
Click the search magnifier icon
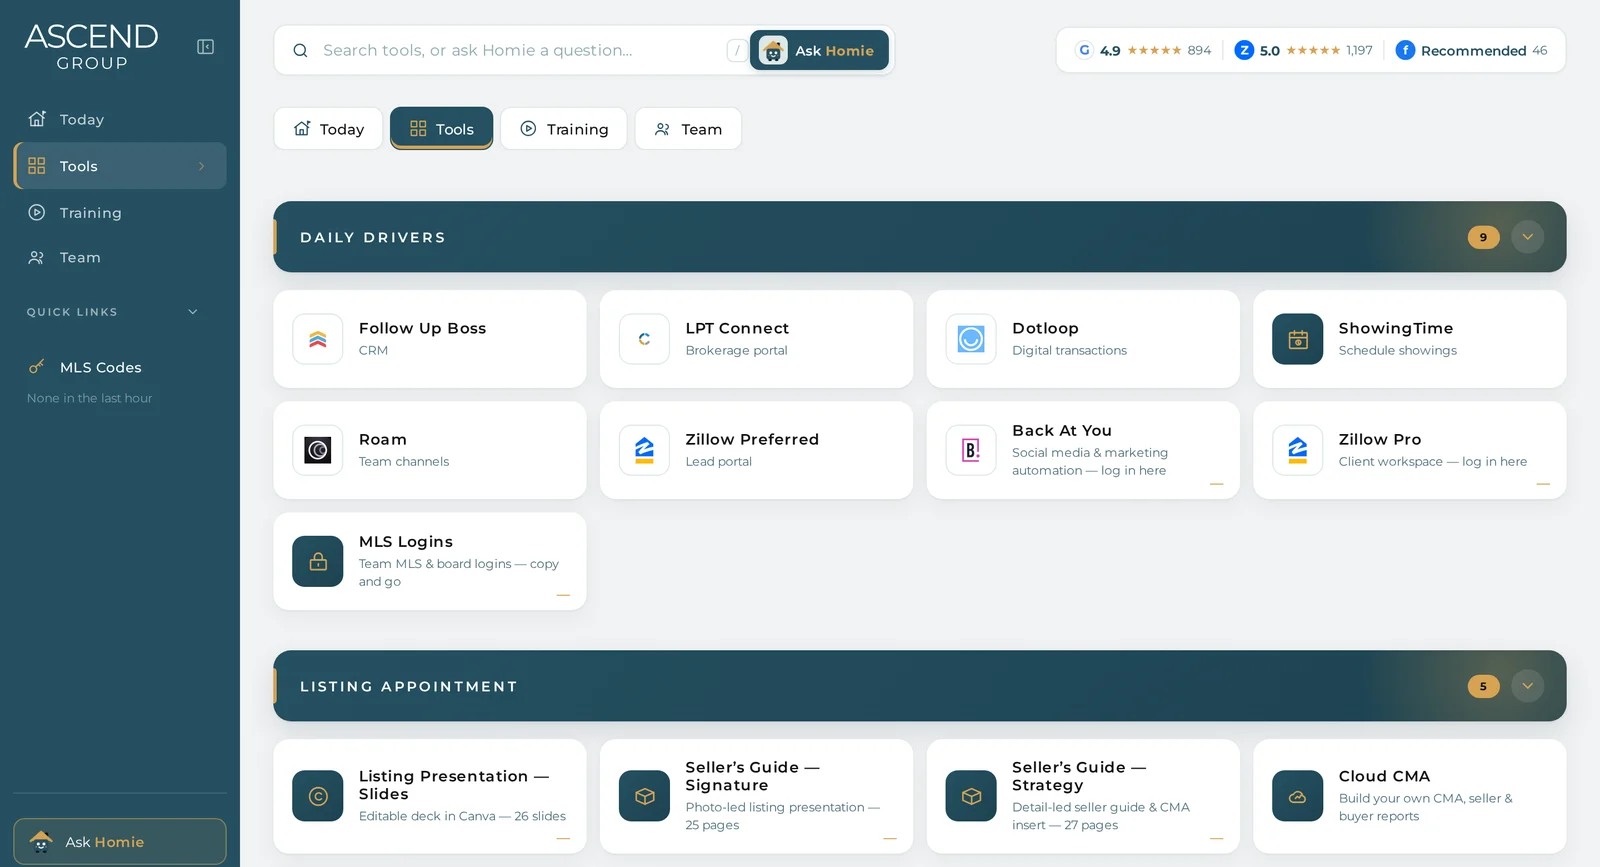coord(300,51)
